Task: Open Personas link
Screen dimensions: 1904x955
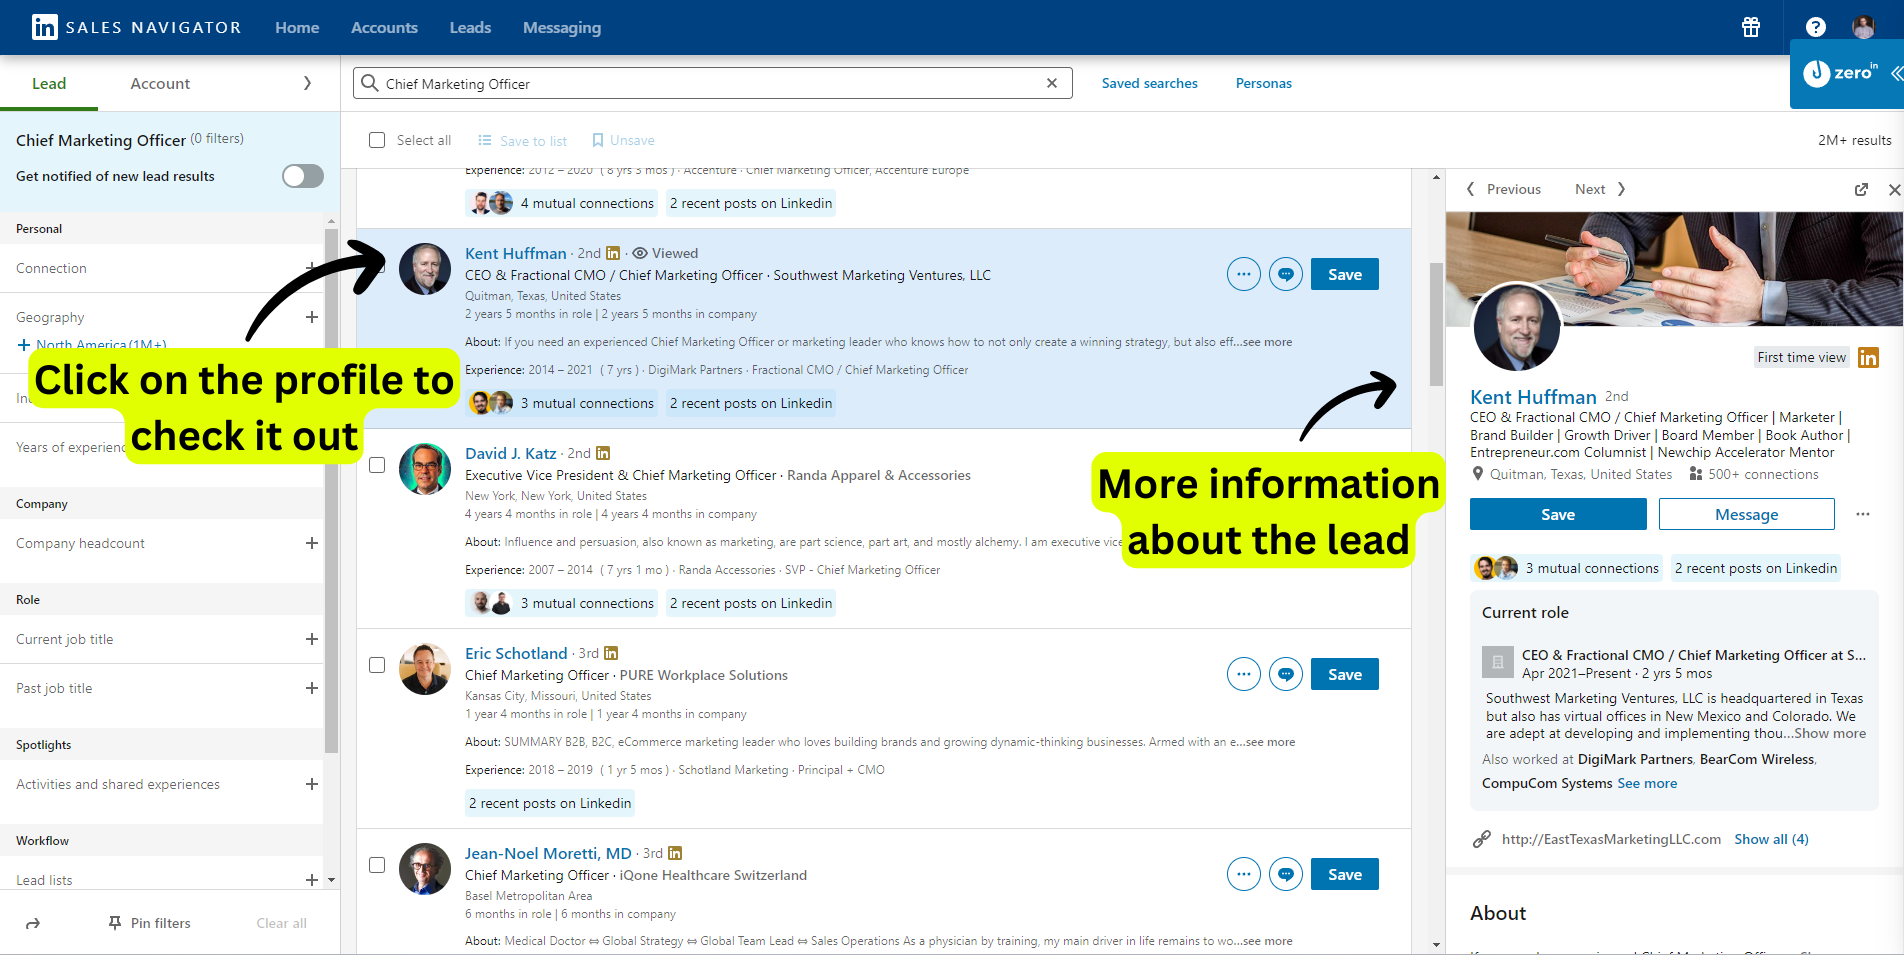Action: (1264, 83)
